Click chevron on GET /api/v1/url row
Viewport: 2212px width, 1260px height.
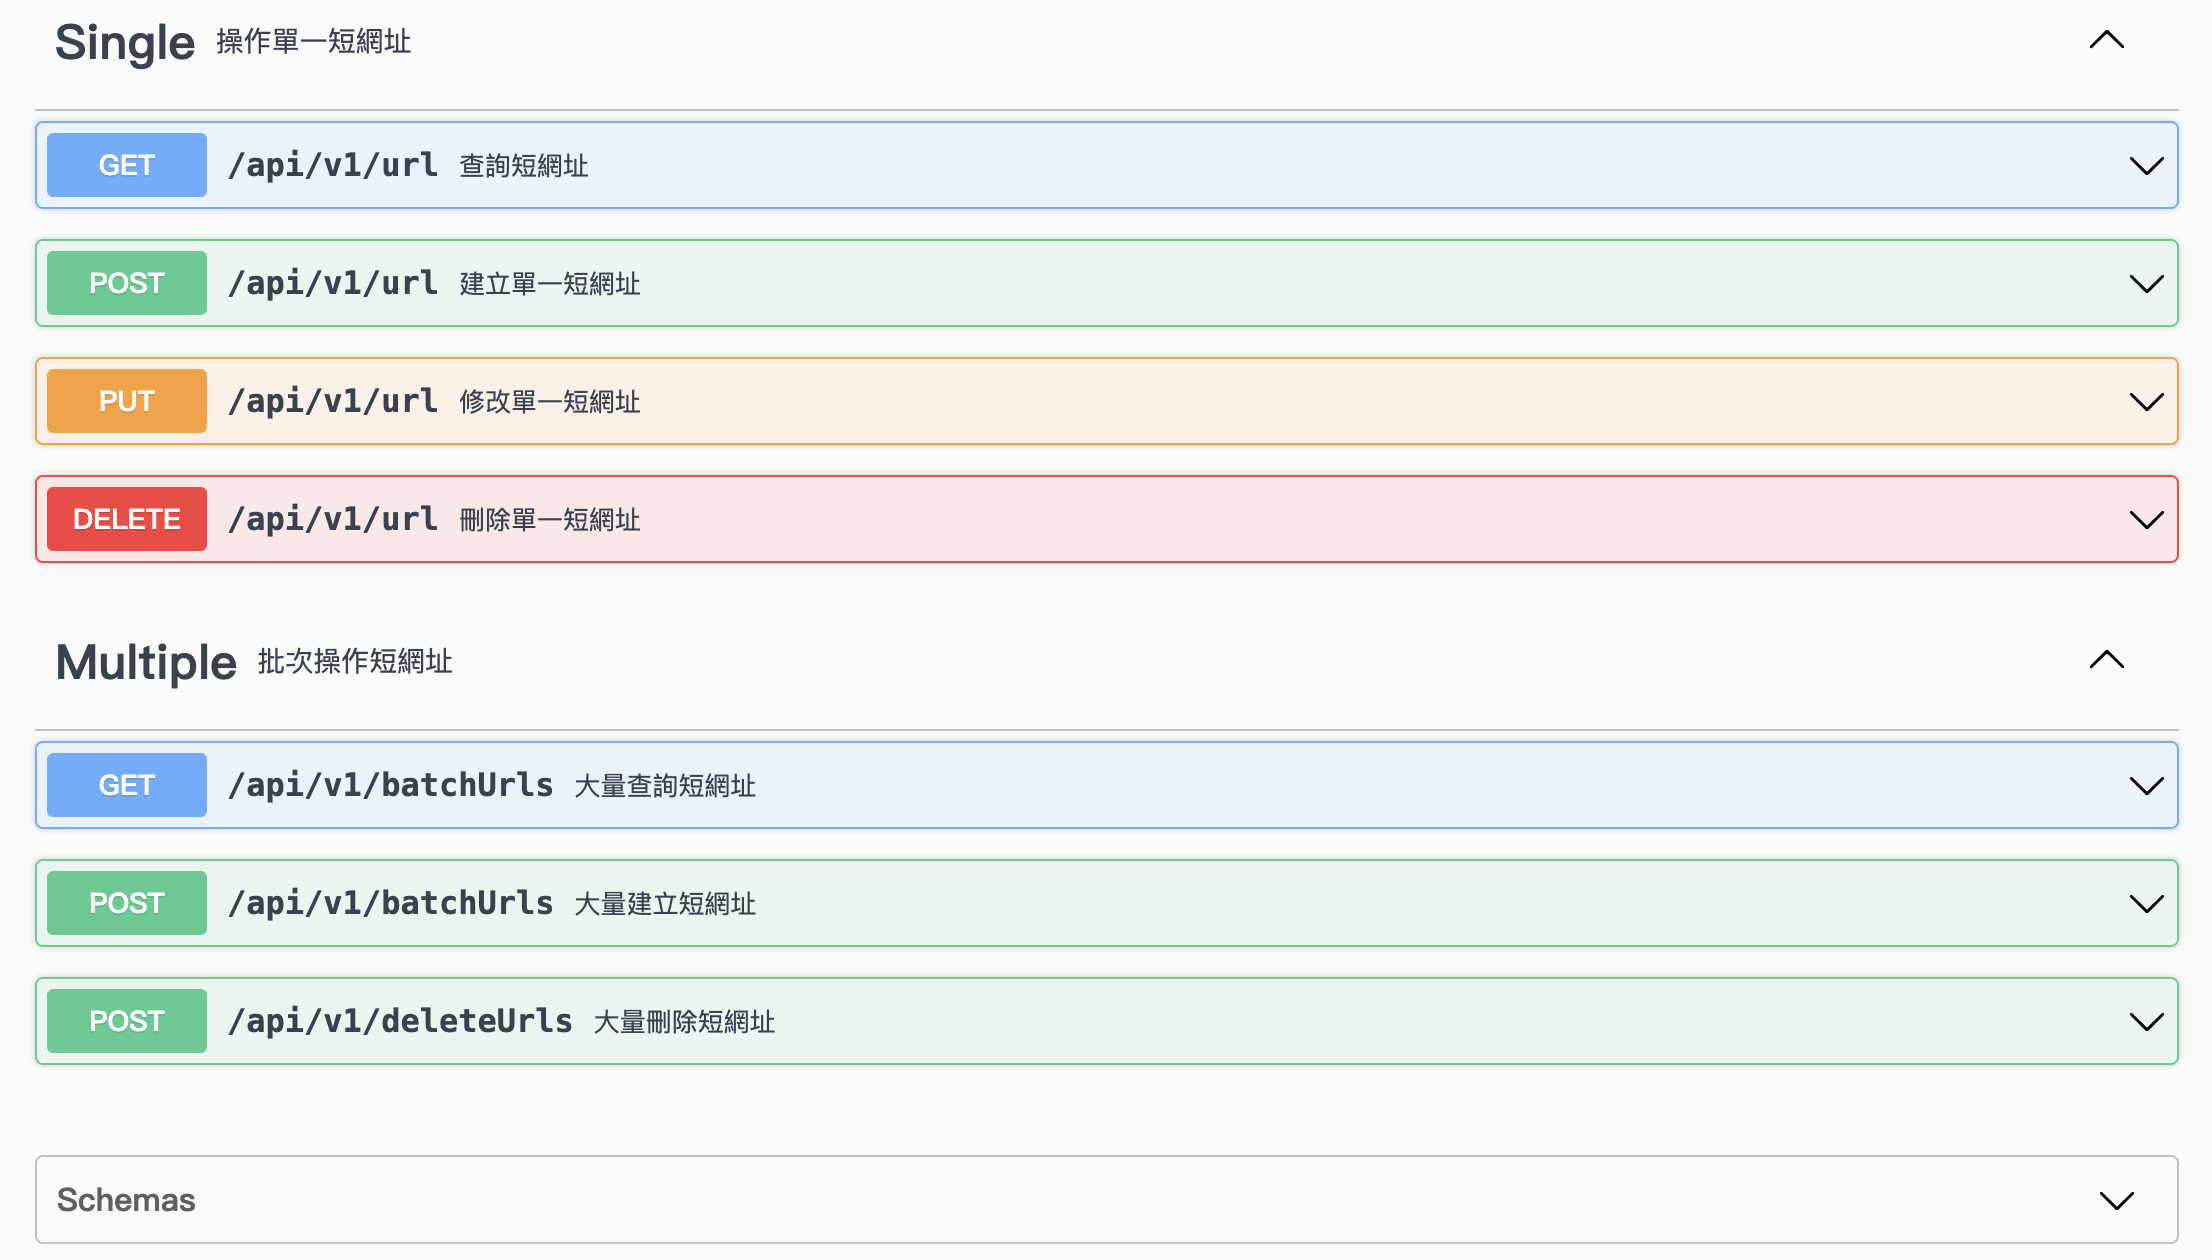2146,166
